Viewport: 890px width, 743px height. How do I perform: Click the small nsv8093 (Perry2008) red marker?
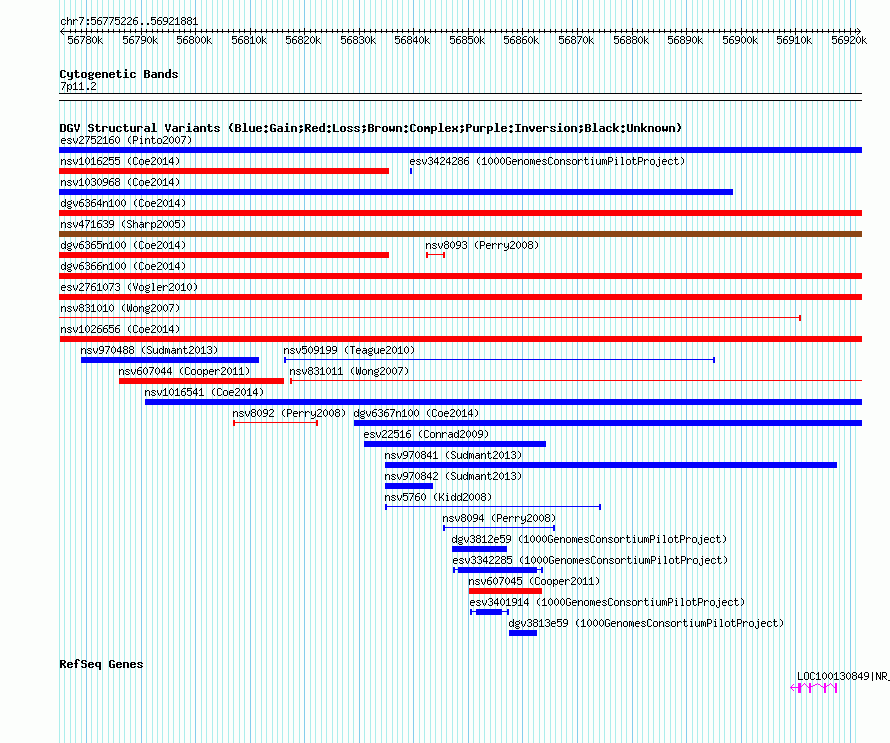435,255
